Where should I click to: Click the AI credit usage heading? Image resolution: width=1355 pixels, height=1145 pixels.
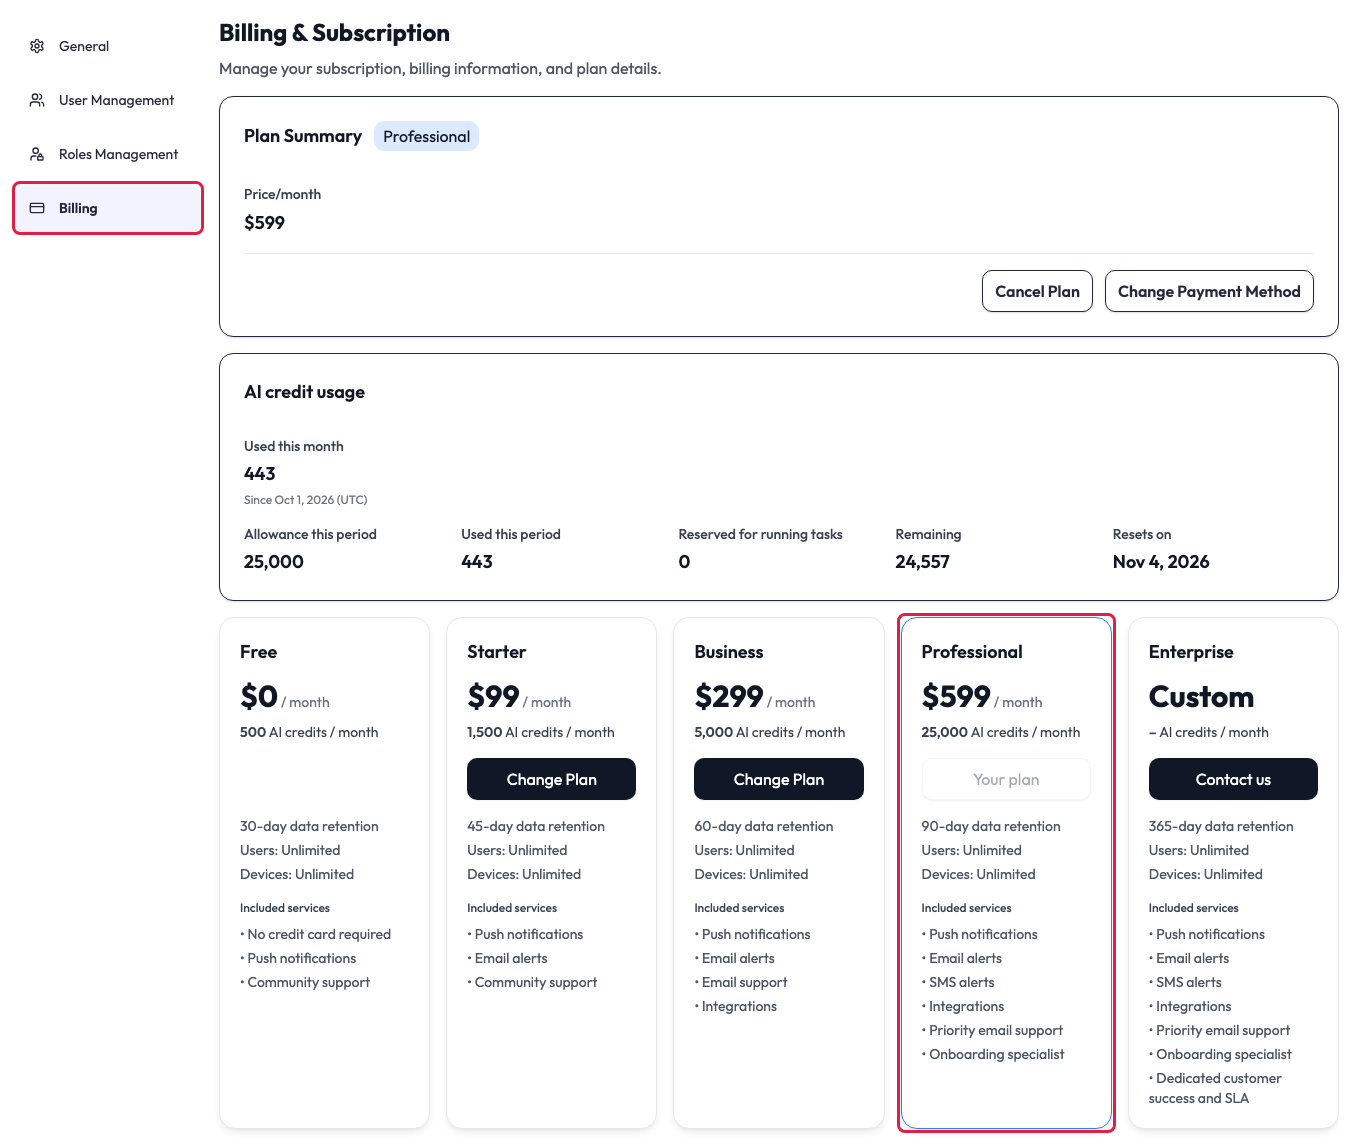(x=304, y=392)
